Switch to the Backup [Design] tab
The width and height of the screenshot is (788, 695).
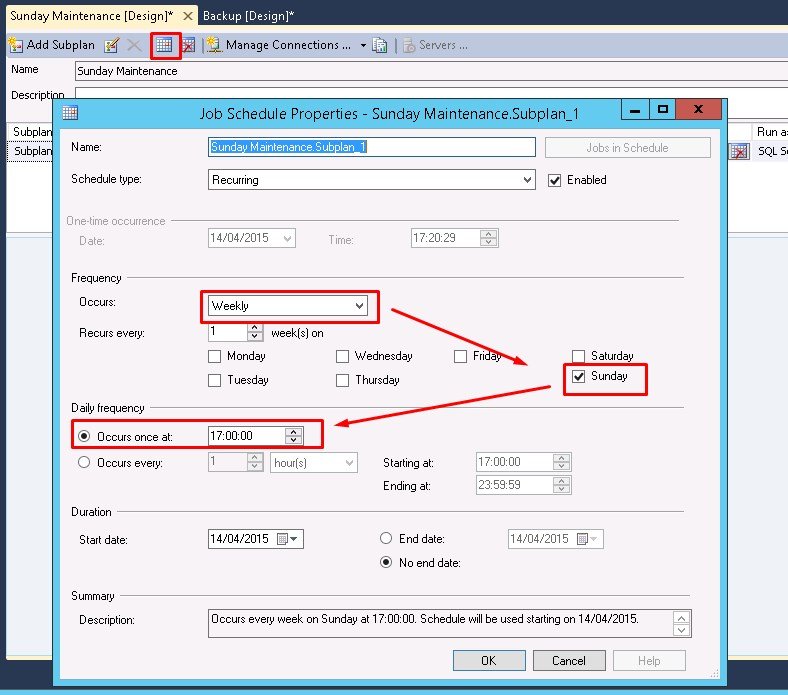(248, 16)
